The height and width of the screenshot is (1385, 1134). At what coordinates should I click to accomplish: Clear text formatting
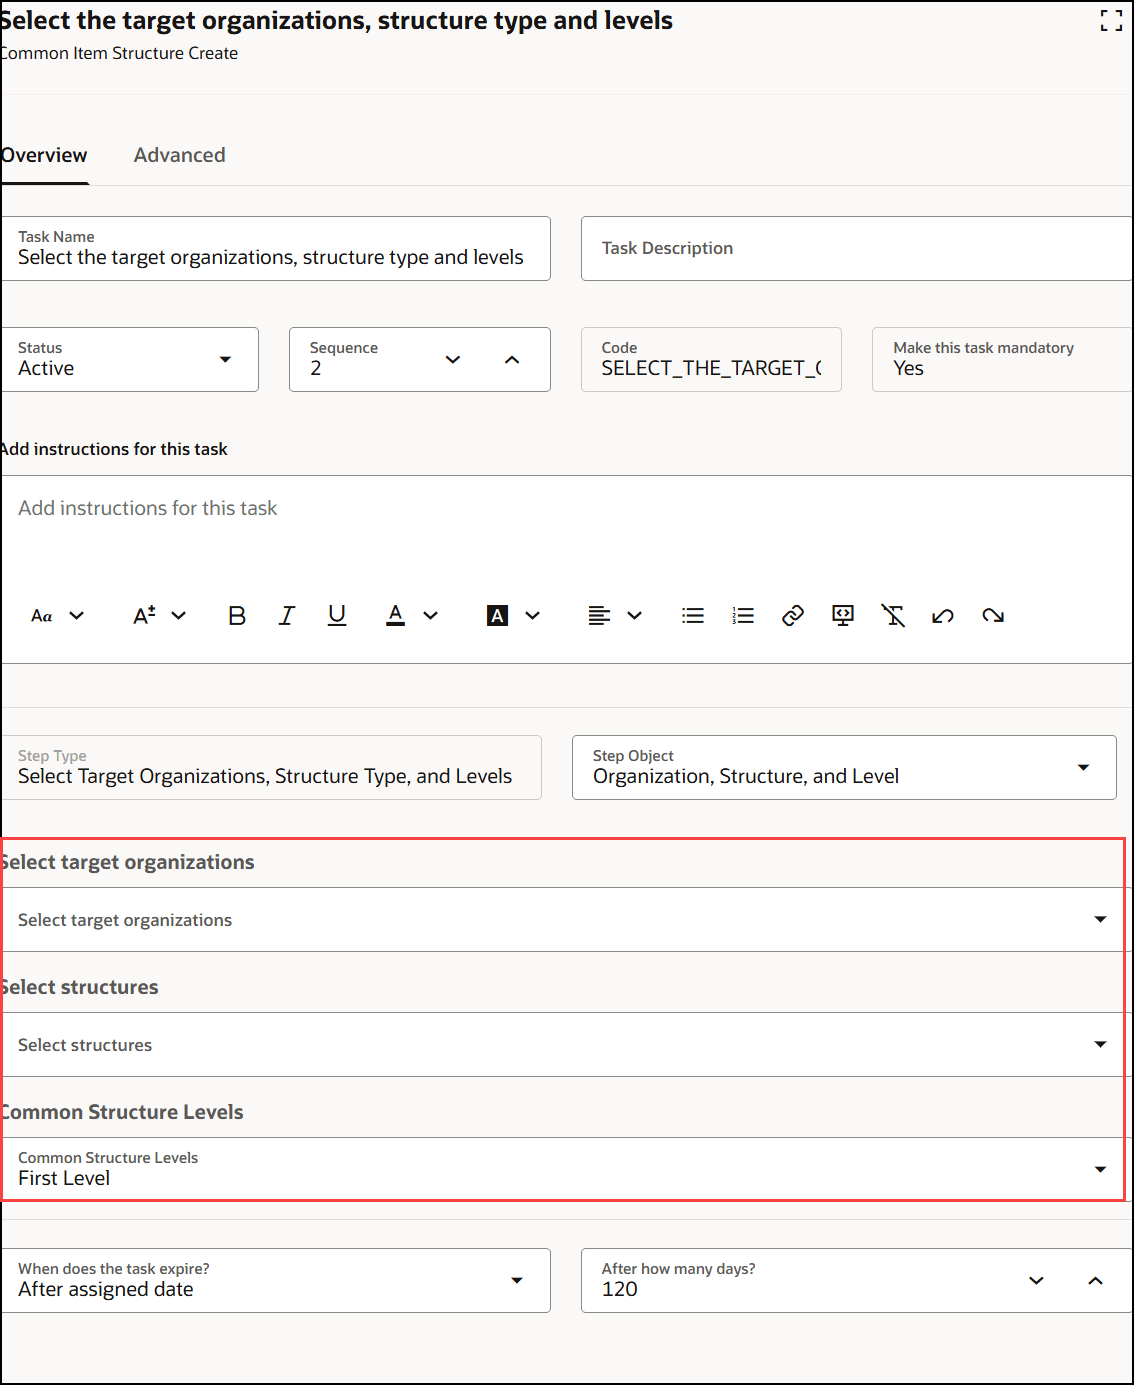click(893, 616)
